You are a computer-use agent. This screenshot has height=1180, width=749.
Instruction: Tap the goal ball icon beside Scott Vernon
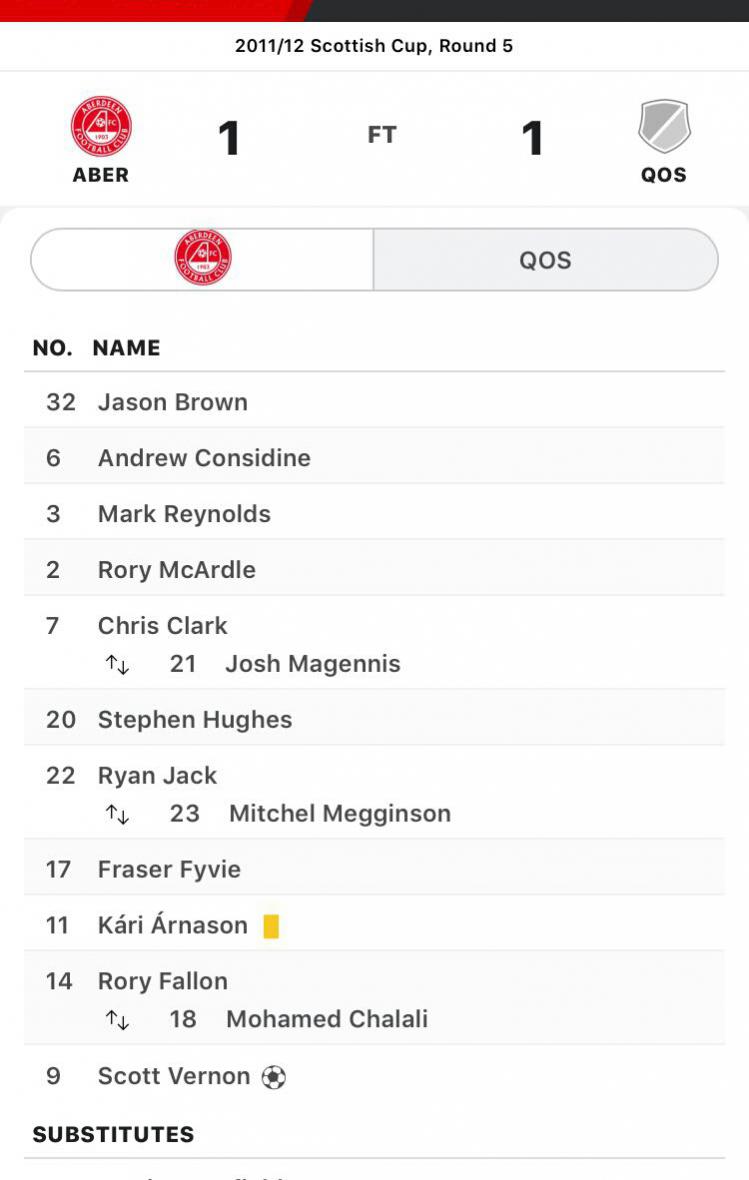pyautogui.click(x=273, y=1077)
